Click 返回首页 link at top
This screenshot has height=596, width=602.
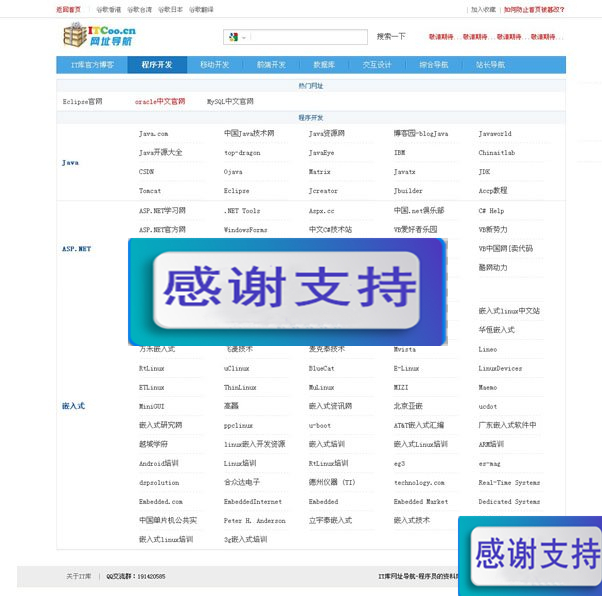pos(68,10)
